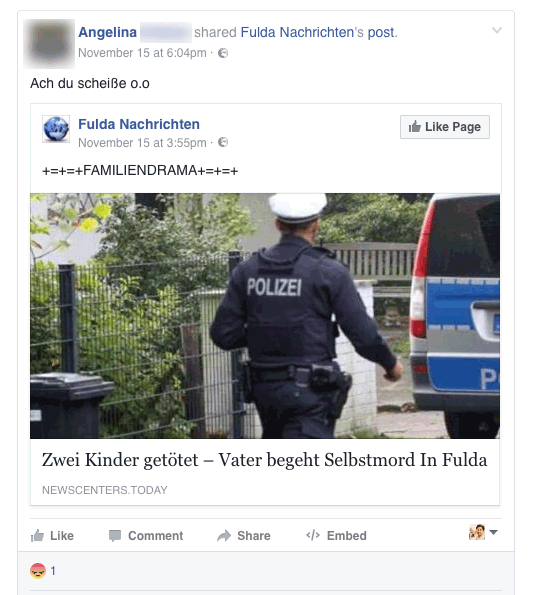Open the November 15 at 6:04pm timestamp
This screenshot has height=595, width=533.
[x=142, y=53]
